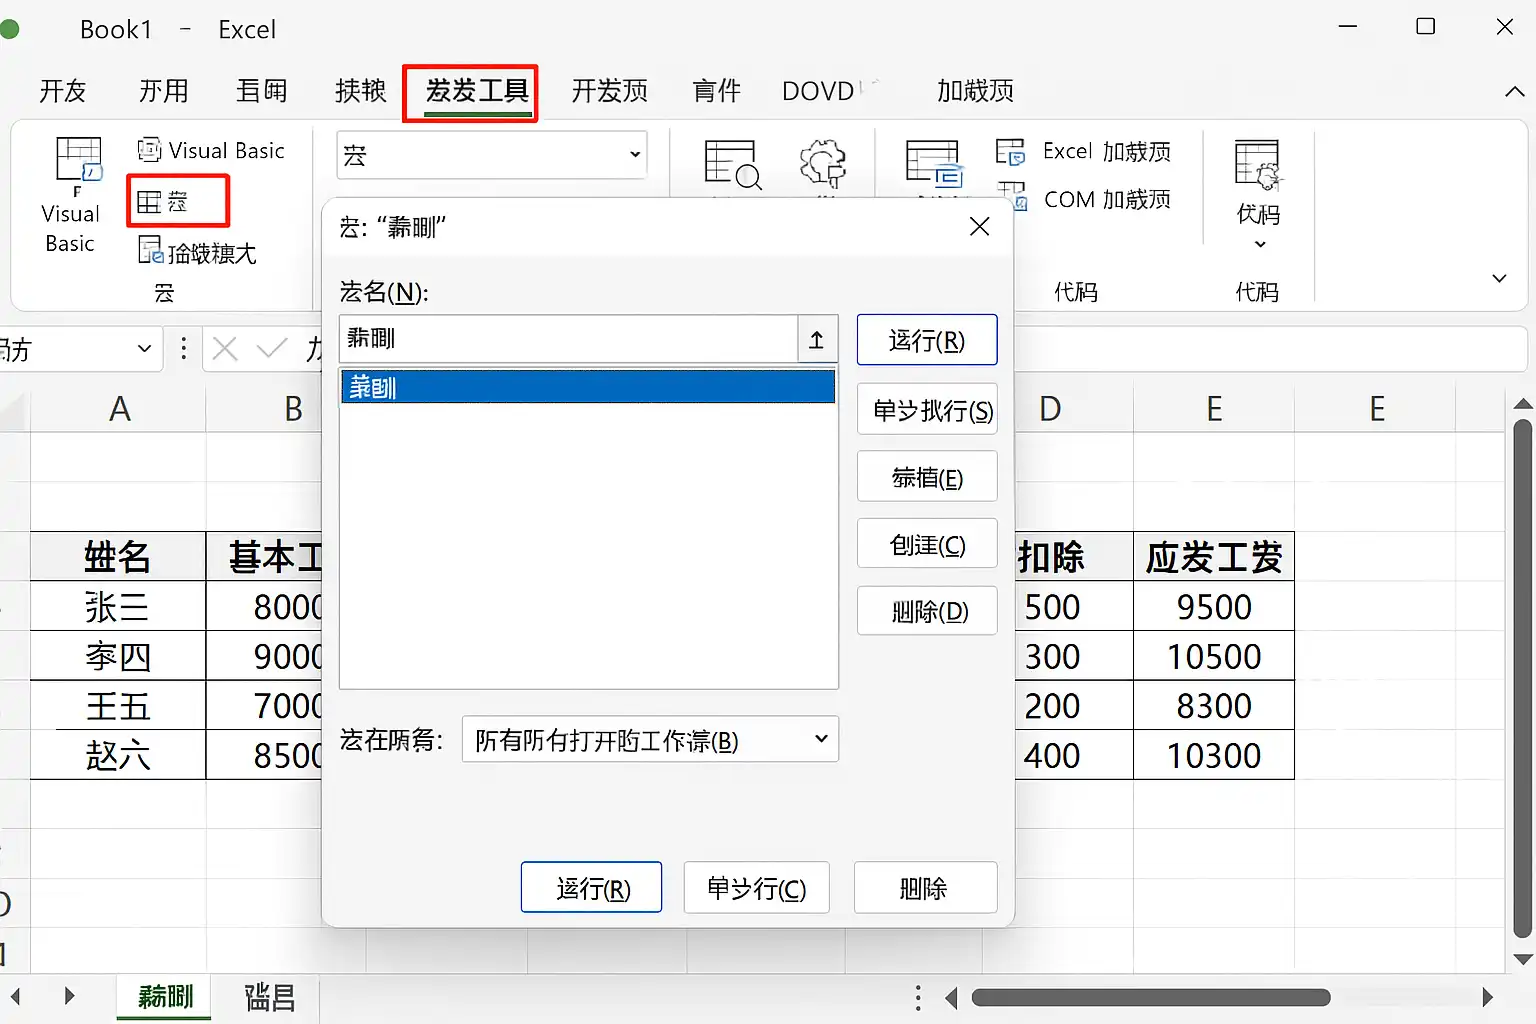This screenshot has width=1536, height=1024.
Task: Click the top Run (R) button in dialog
Action: coord(926,341)
